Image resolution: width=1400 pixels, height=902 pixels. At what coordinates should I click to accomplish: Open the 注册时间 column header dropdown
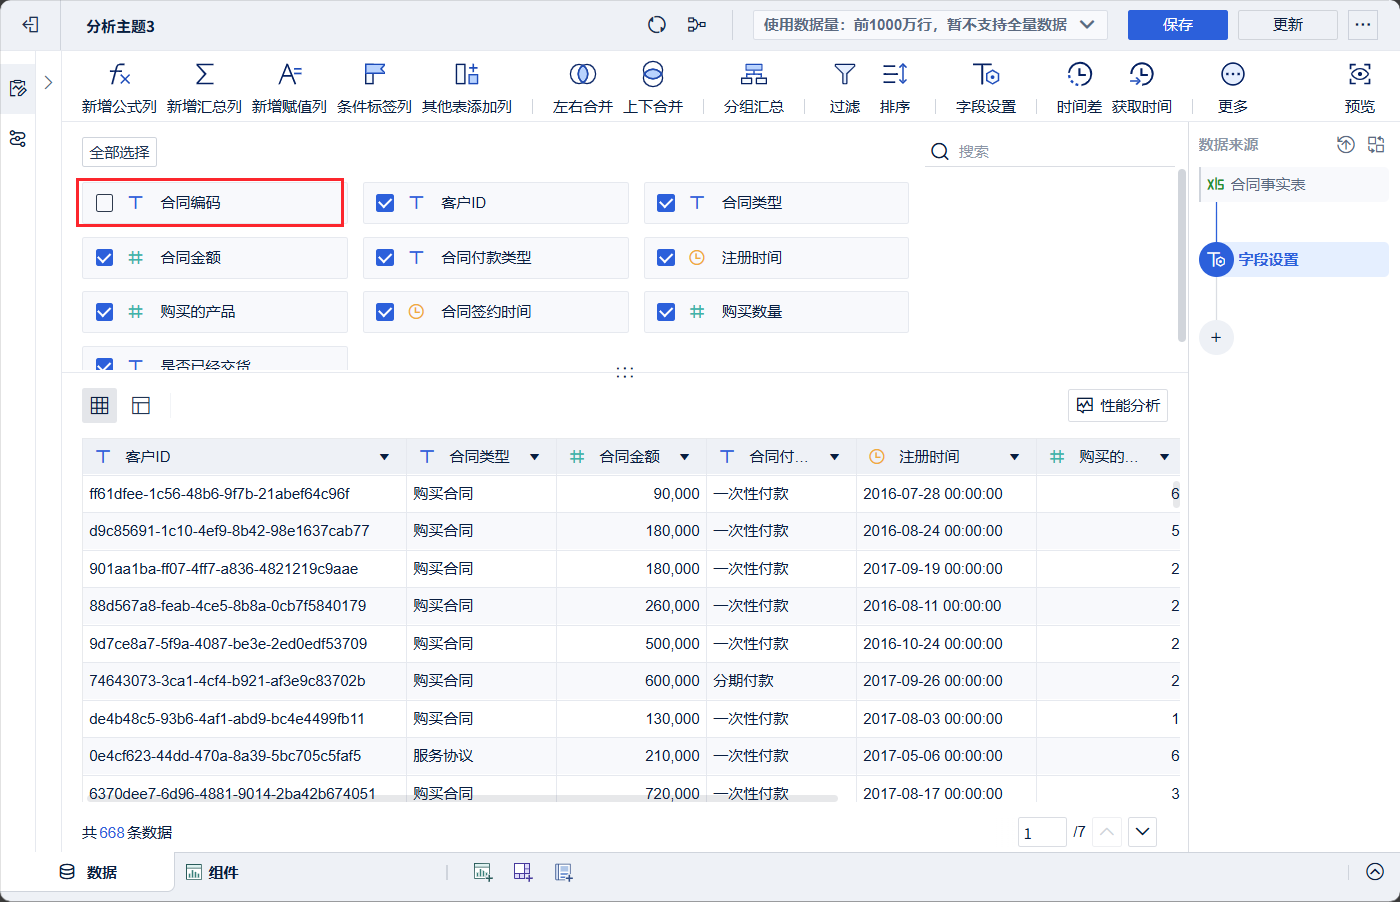pyautogui.click(x=1014, y=457)
